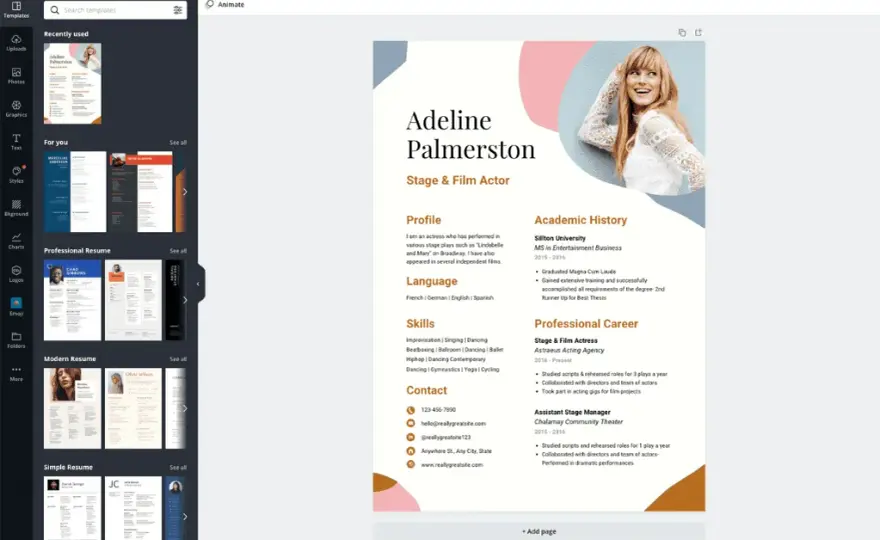Open the Charts panel
This screenshot has height=540, width=880.
point(16,241)
